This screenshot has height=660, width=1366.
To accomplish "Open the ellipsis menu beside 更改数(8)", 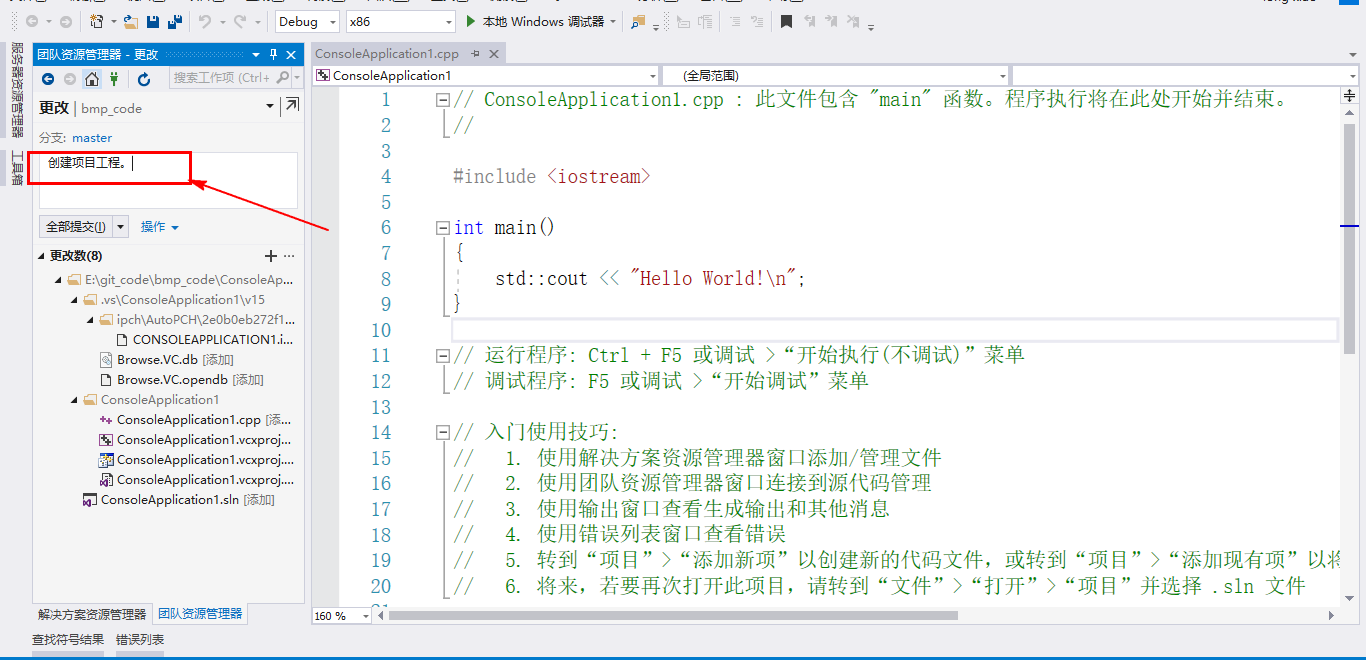I will [289, 256].
